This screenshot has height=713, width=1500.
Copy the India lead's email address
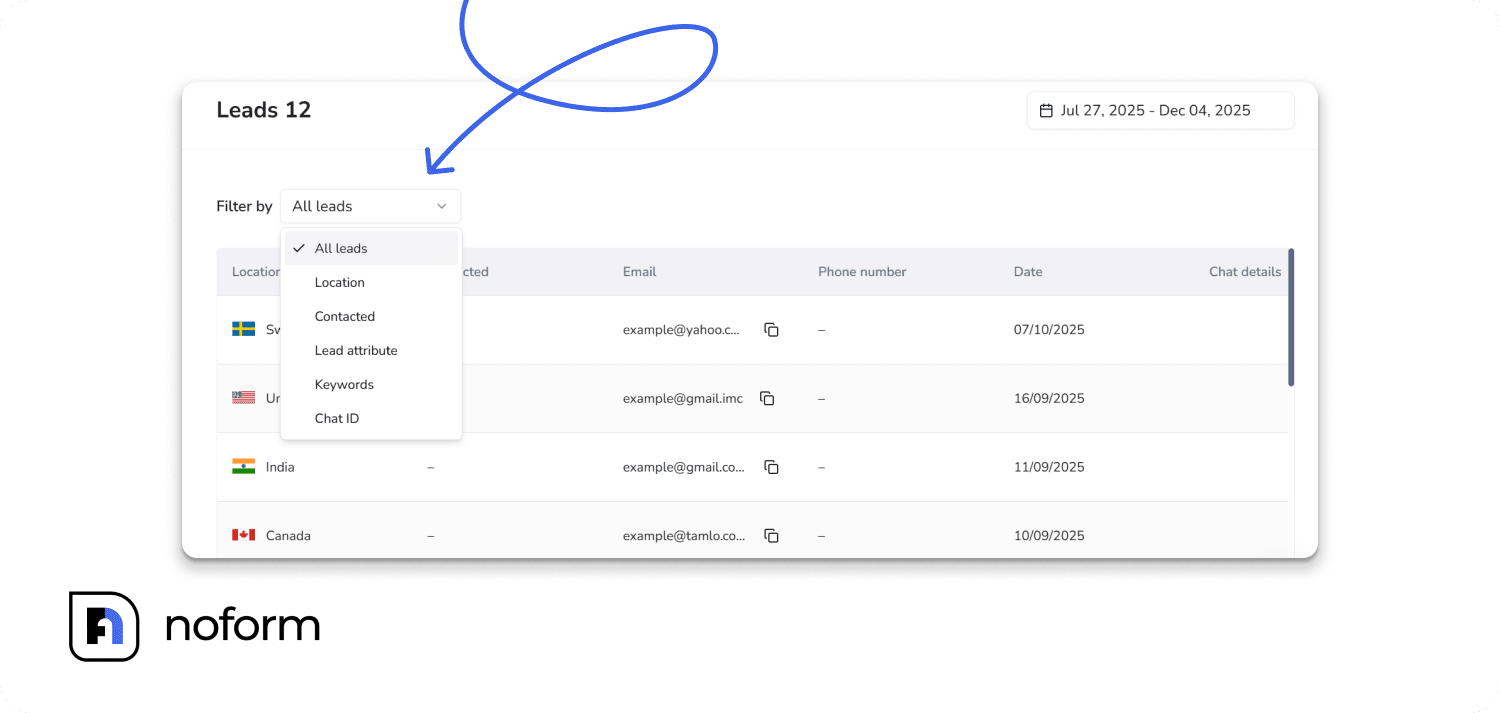(x=771, y=466)
